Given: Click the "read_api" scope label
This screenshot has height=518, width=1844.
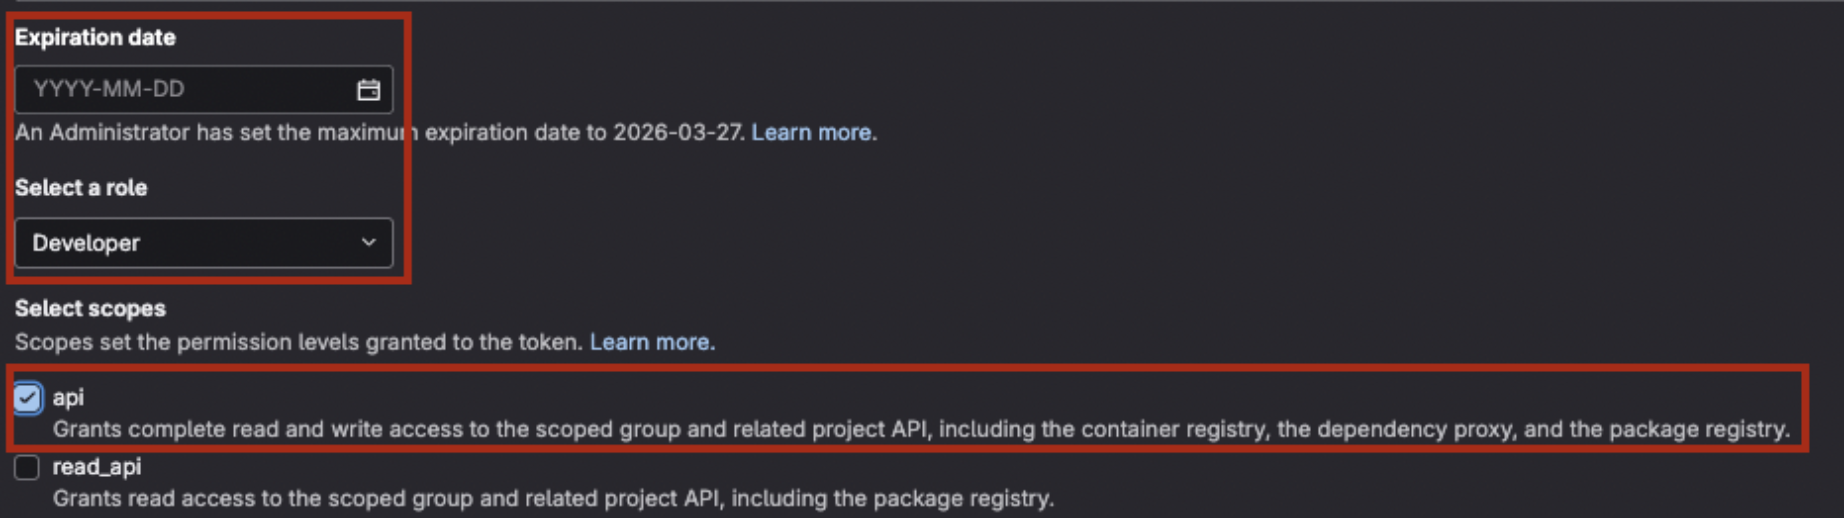Looking at the screenshot, I should tap(97, 467).
